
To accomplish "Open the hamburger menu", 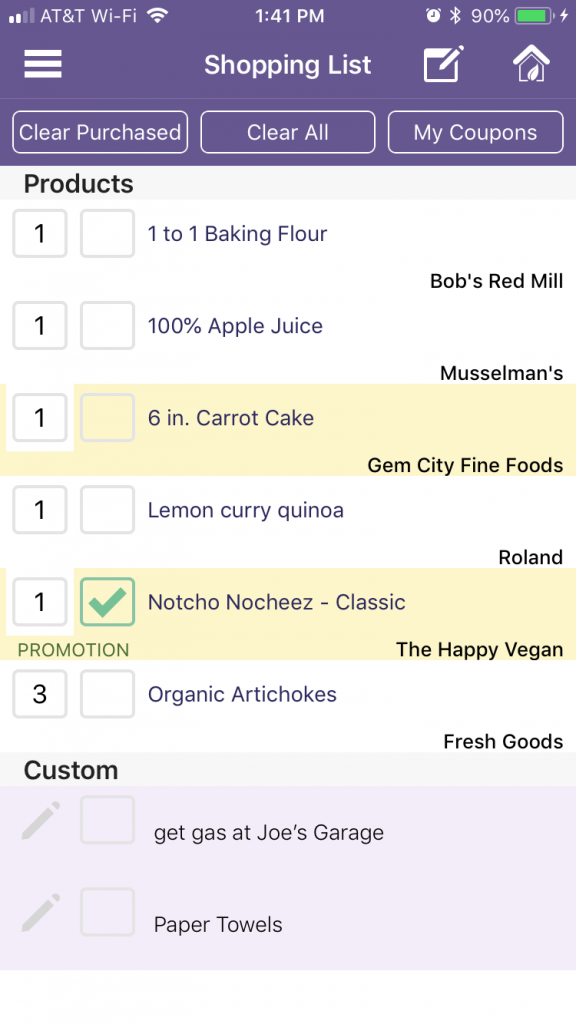I will pos(43,64).
